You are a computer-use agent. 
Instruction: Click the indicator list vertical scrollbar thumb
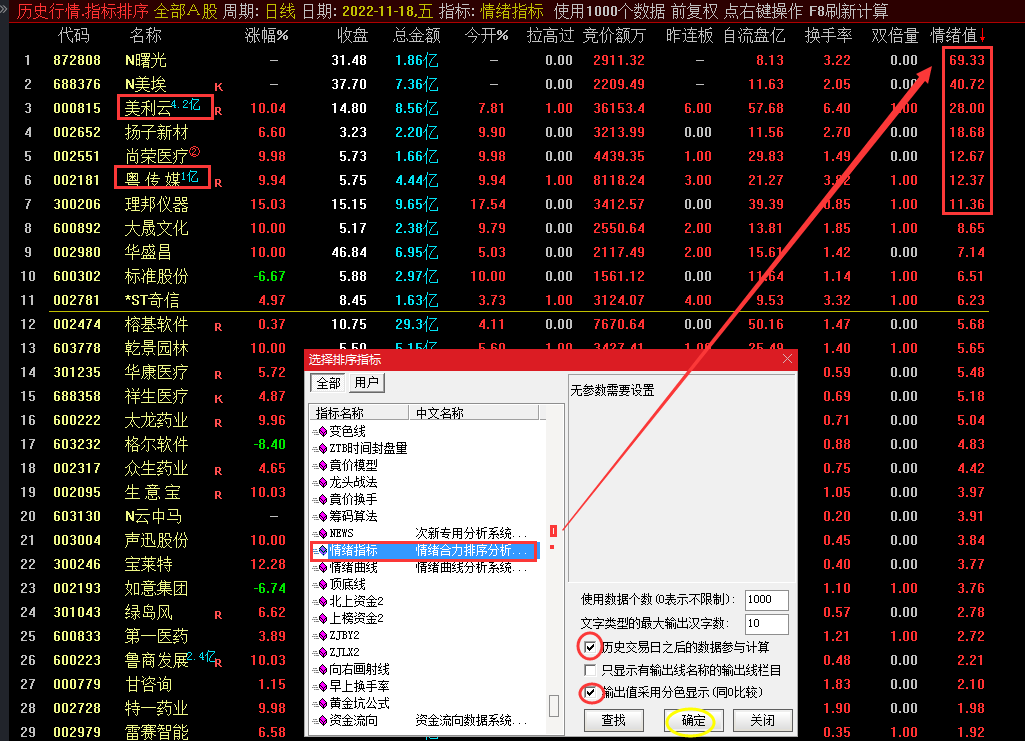tap(554, 706)
